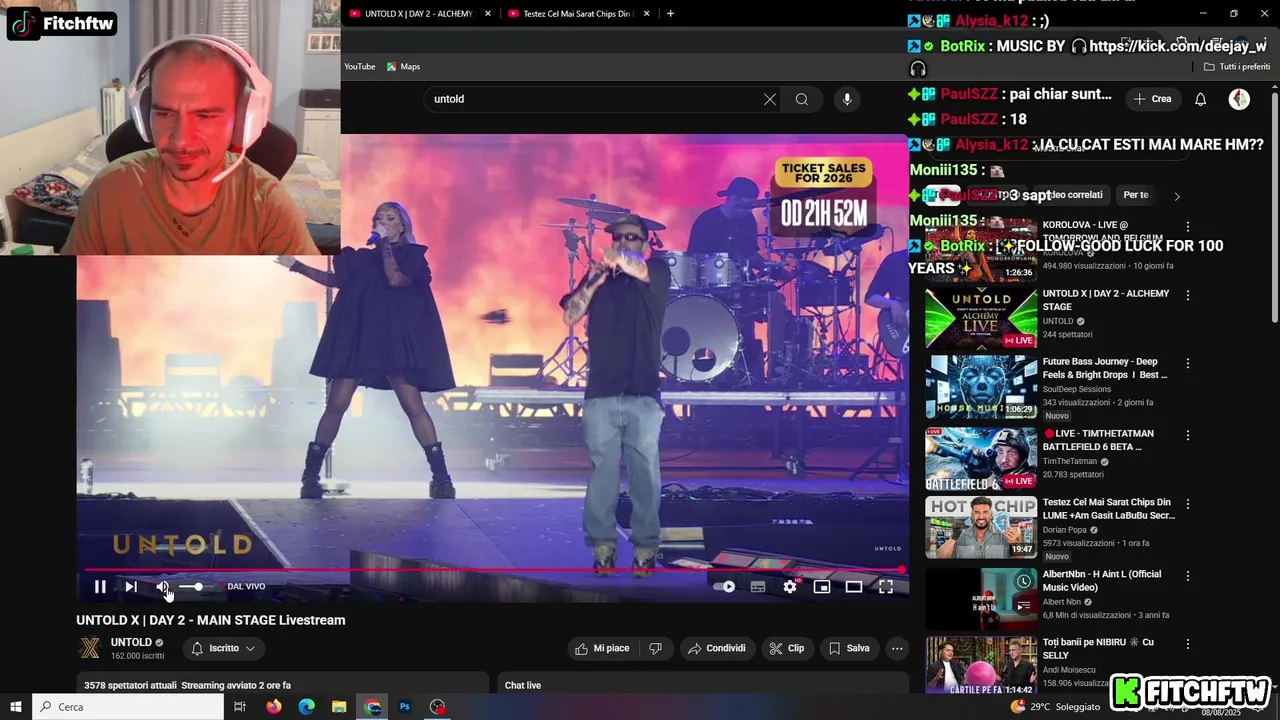1280x720 pixels.
Task: Open the 'Tutti i preferiti' bookmarks folder
Action: (1237, 67)
